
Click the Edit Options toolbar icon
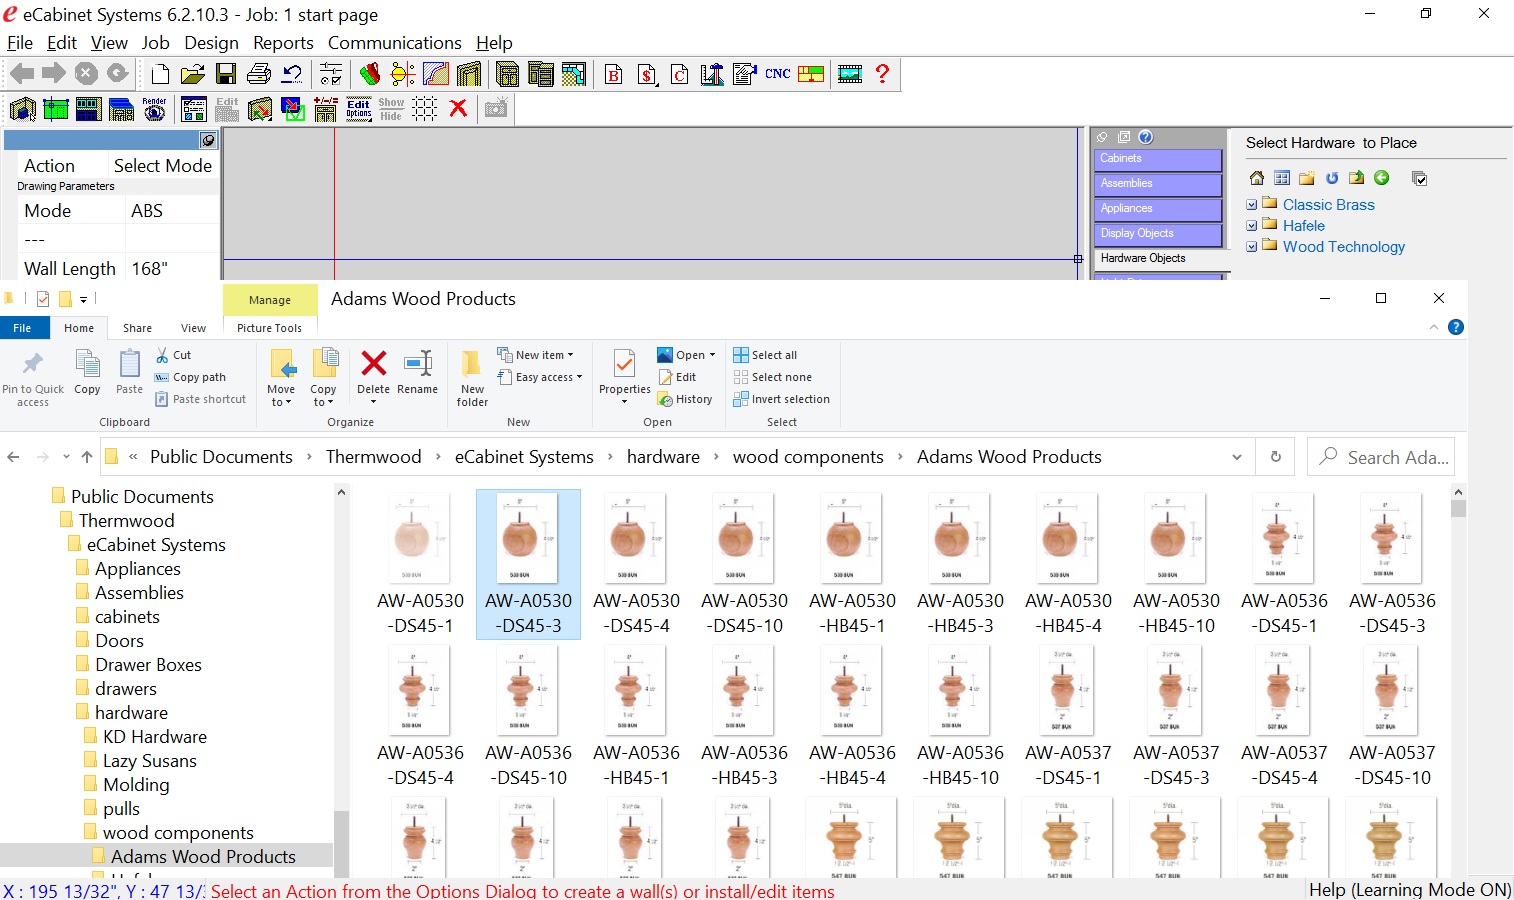359,109
